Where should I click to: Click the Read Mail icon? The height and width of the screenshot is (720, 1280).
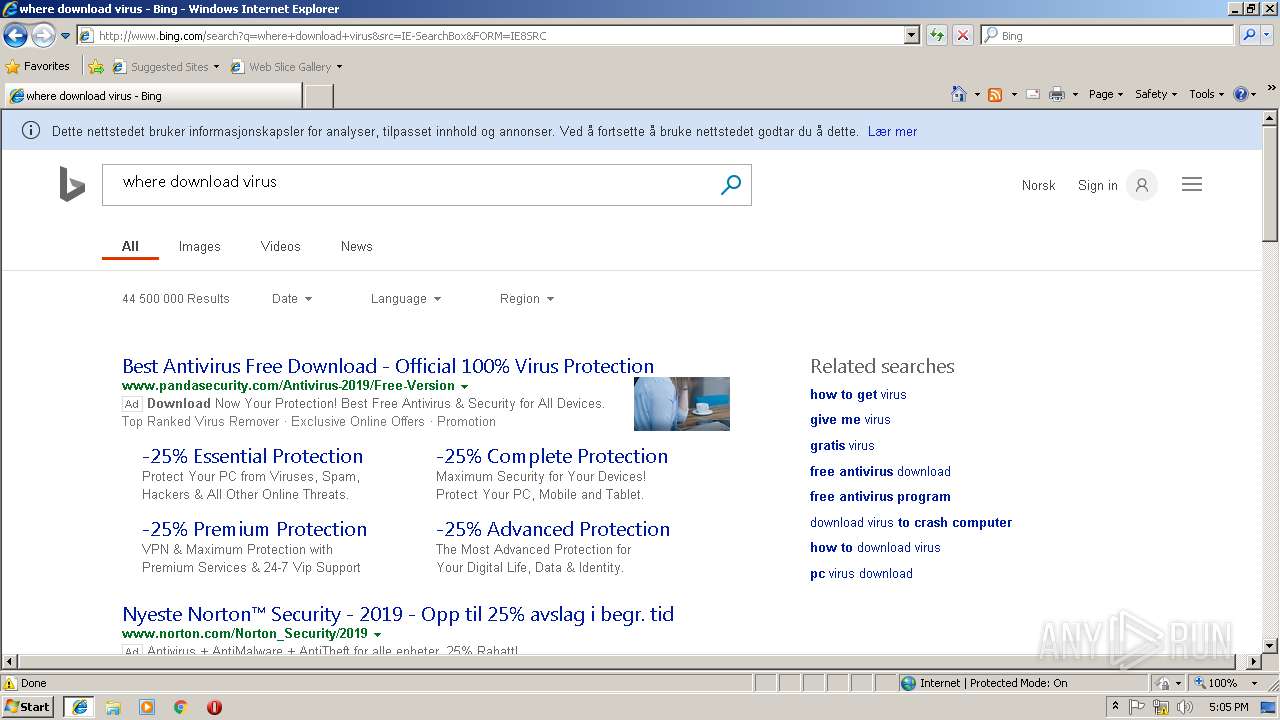click(x=1033, y=94)
